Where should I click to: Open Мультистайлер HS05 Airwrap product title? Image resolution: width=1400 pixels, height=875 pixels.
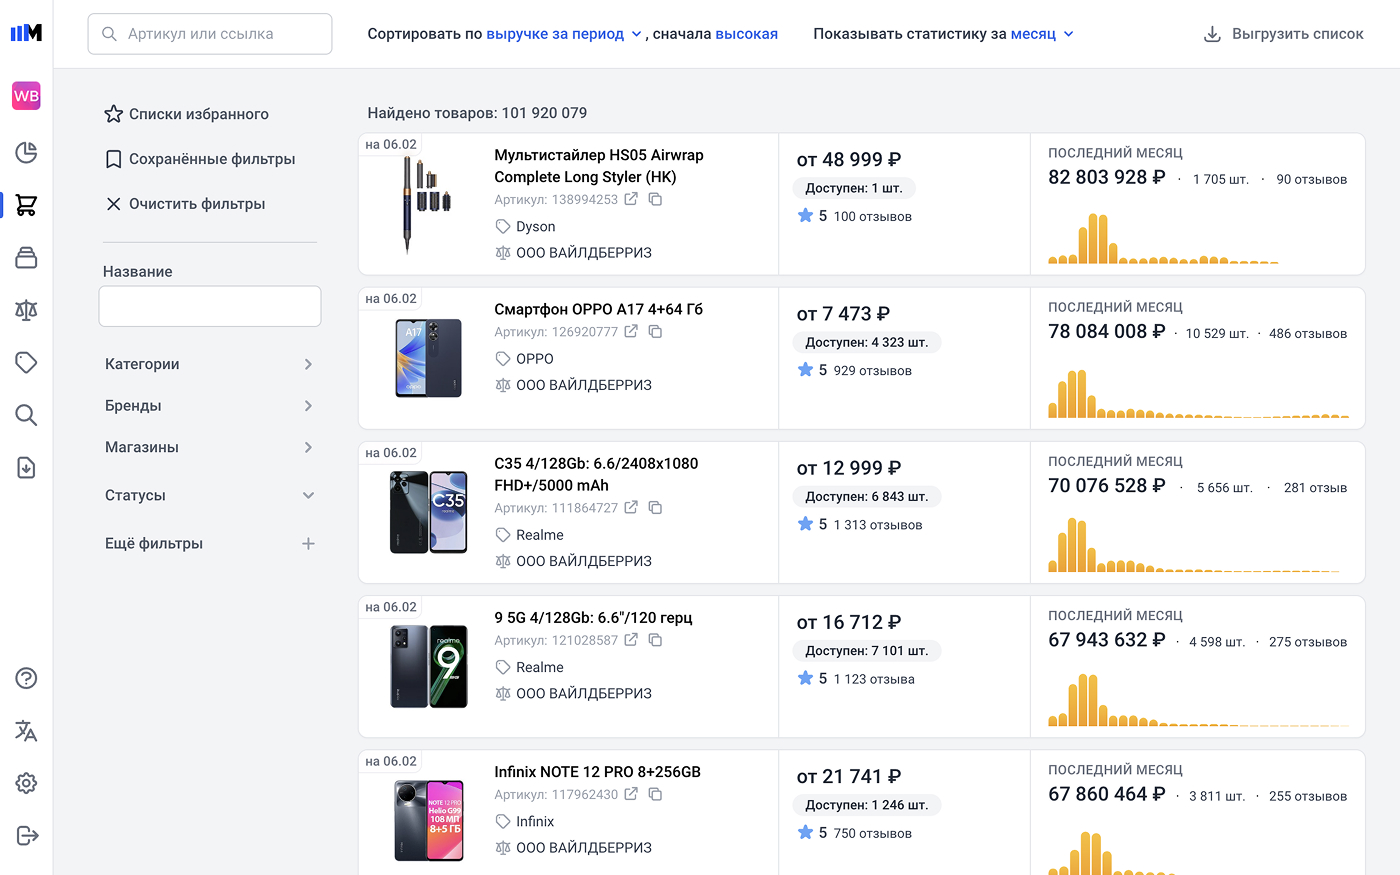click(599, 166)
